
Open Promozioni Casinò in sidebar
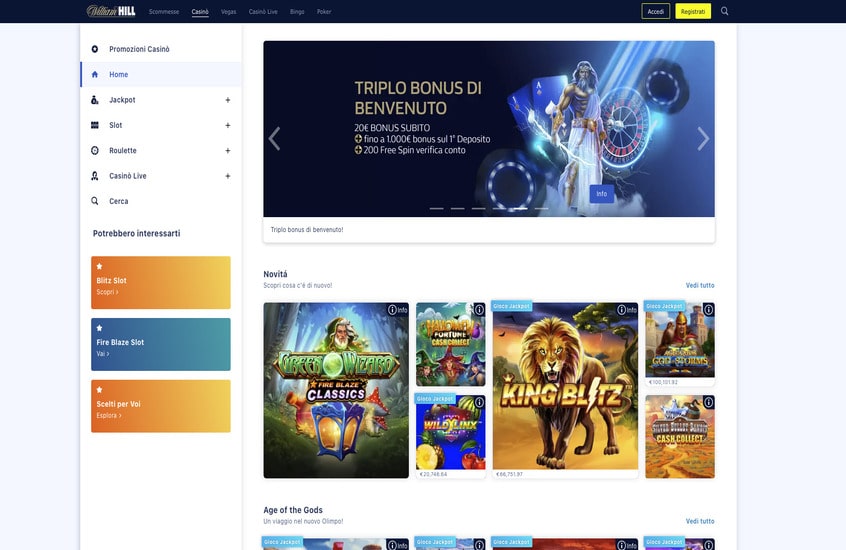pos(161,49)
